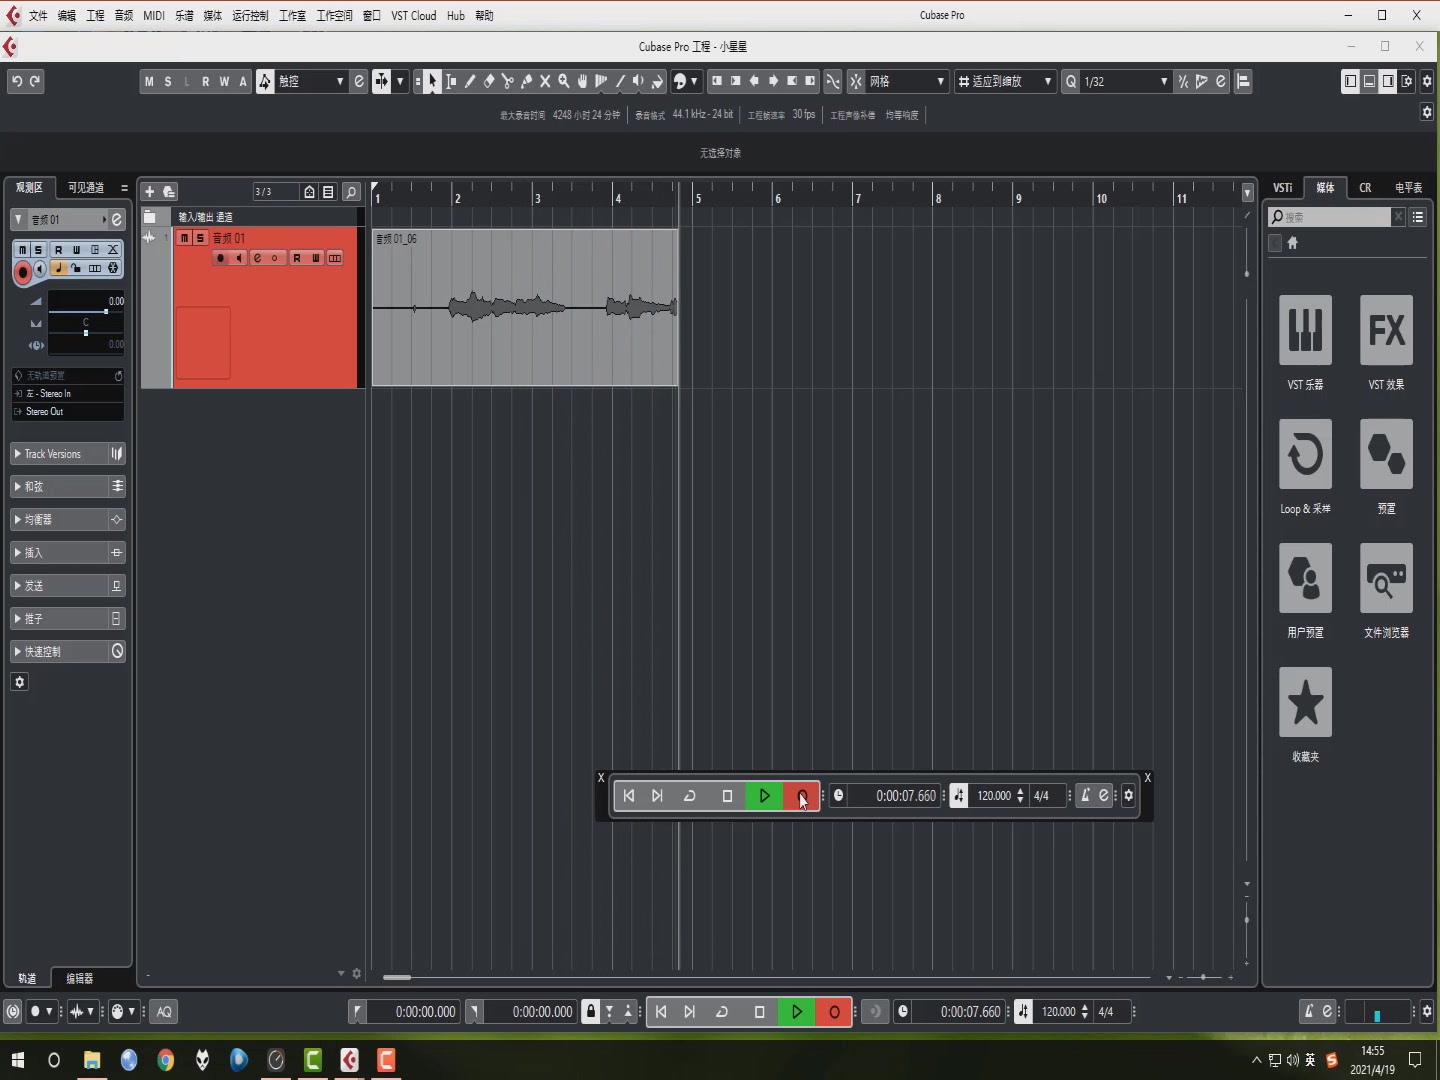Select the Zoom magnifier tool
Screen dimensions: 1440x1080
pos(564,81)
